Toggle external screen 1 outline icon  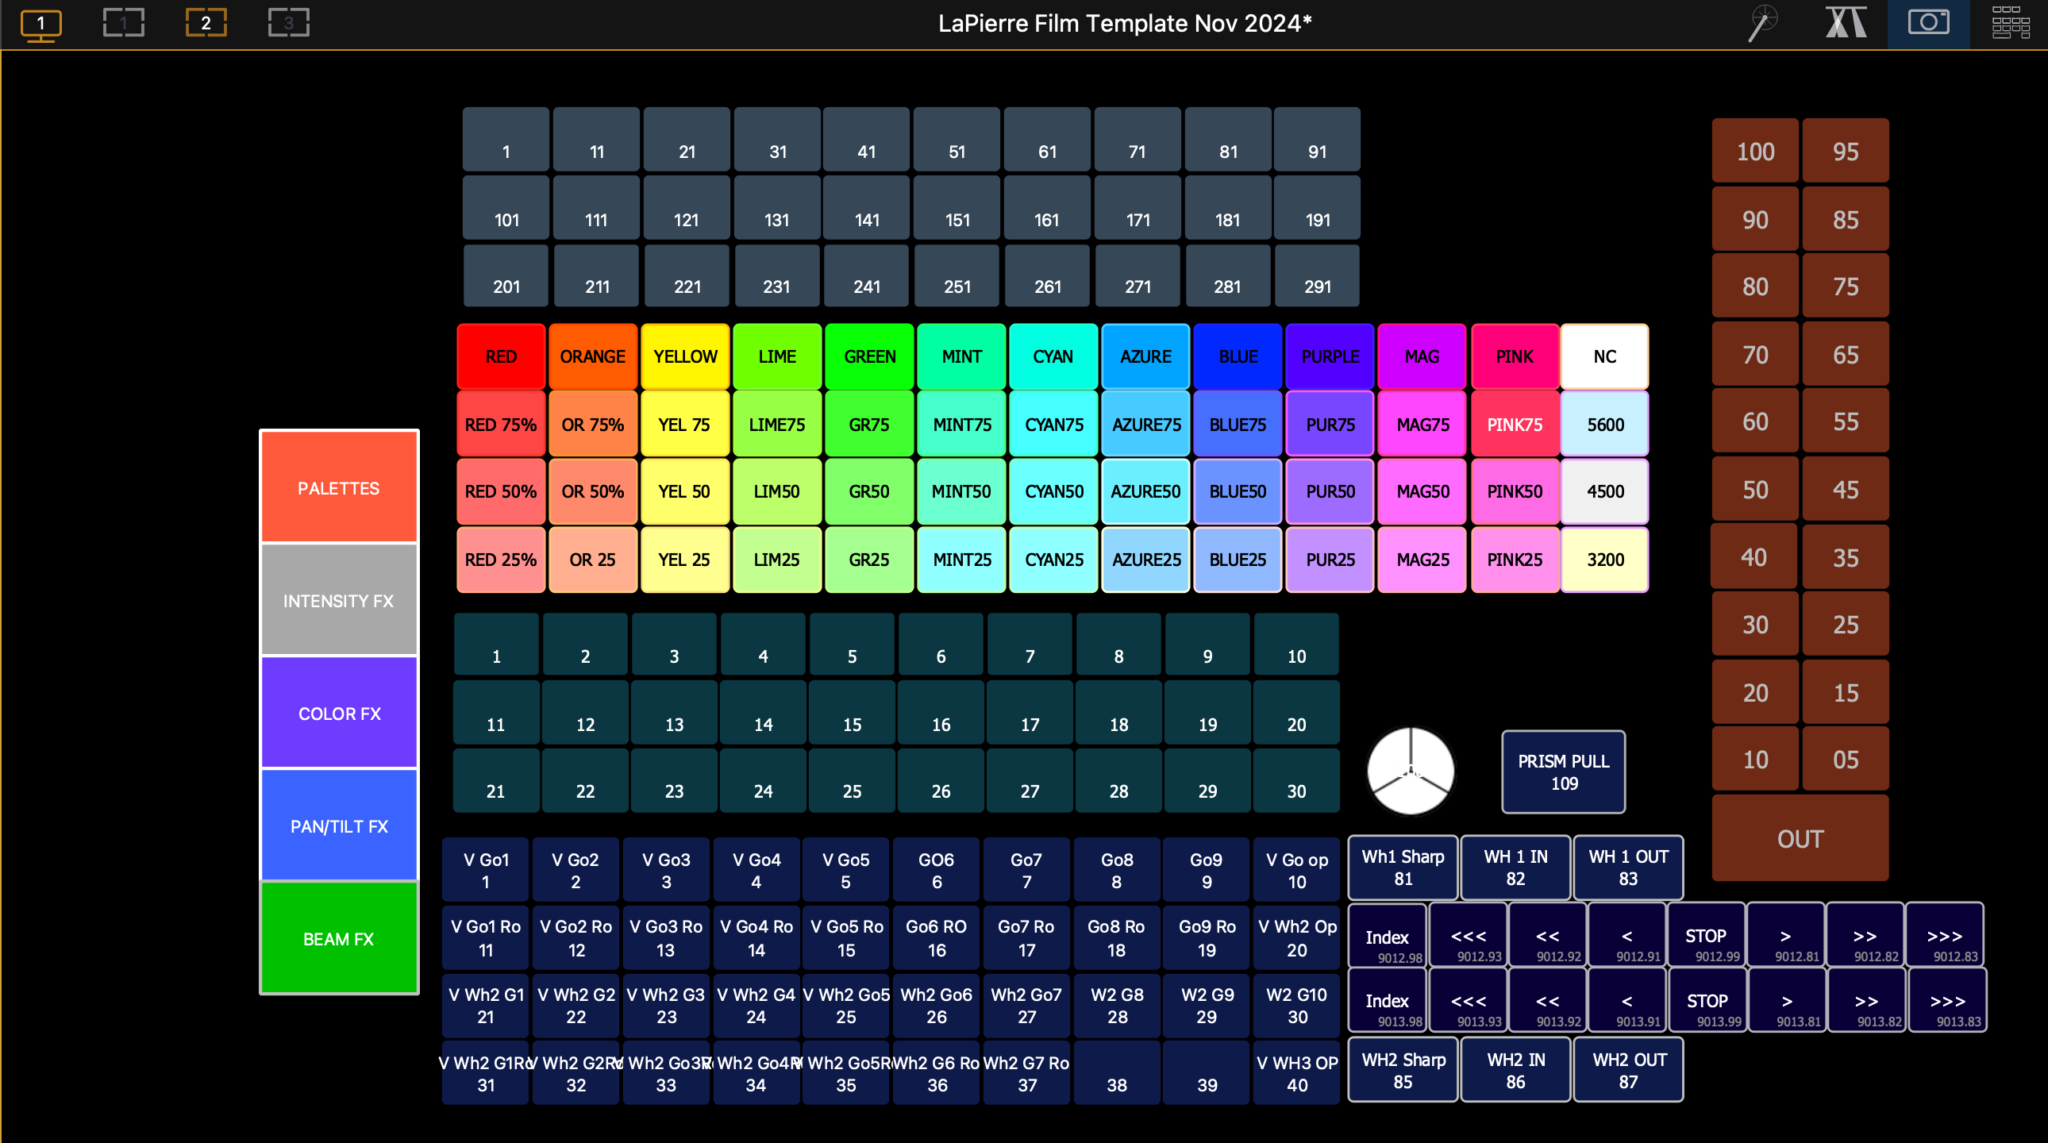click(x=122, y=22)
